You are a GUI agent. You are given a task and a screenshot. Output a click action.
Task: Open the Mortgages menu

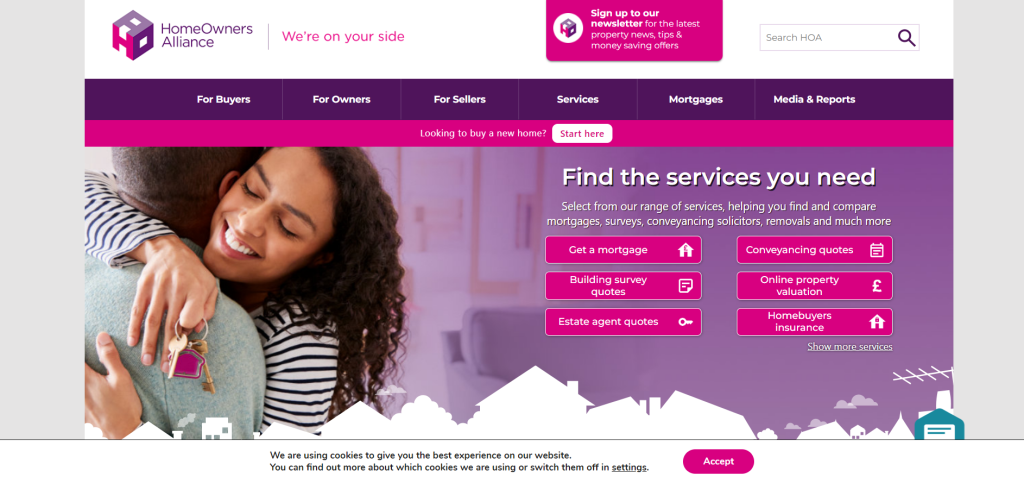pos(696,99)
